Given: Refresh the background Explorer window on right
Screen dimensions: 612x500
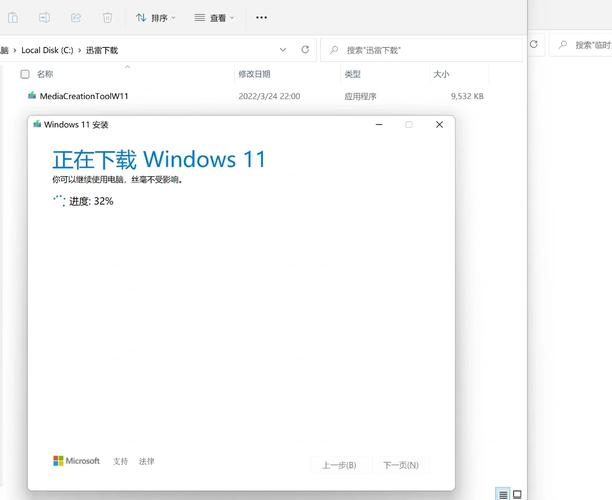Looking at the screenshot, I should tap(534, 44).
